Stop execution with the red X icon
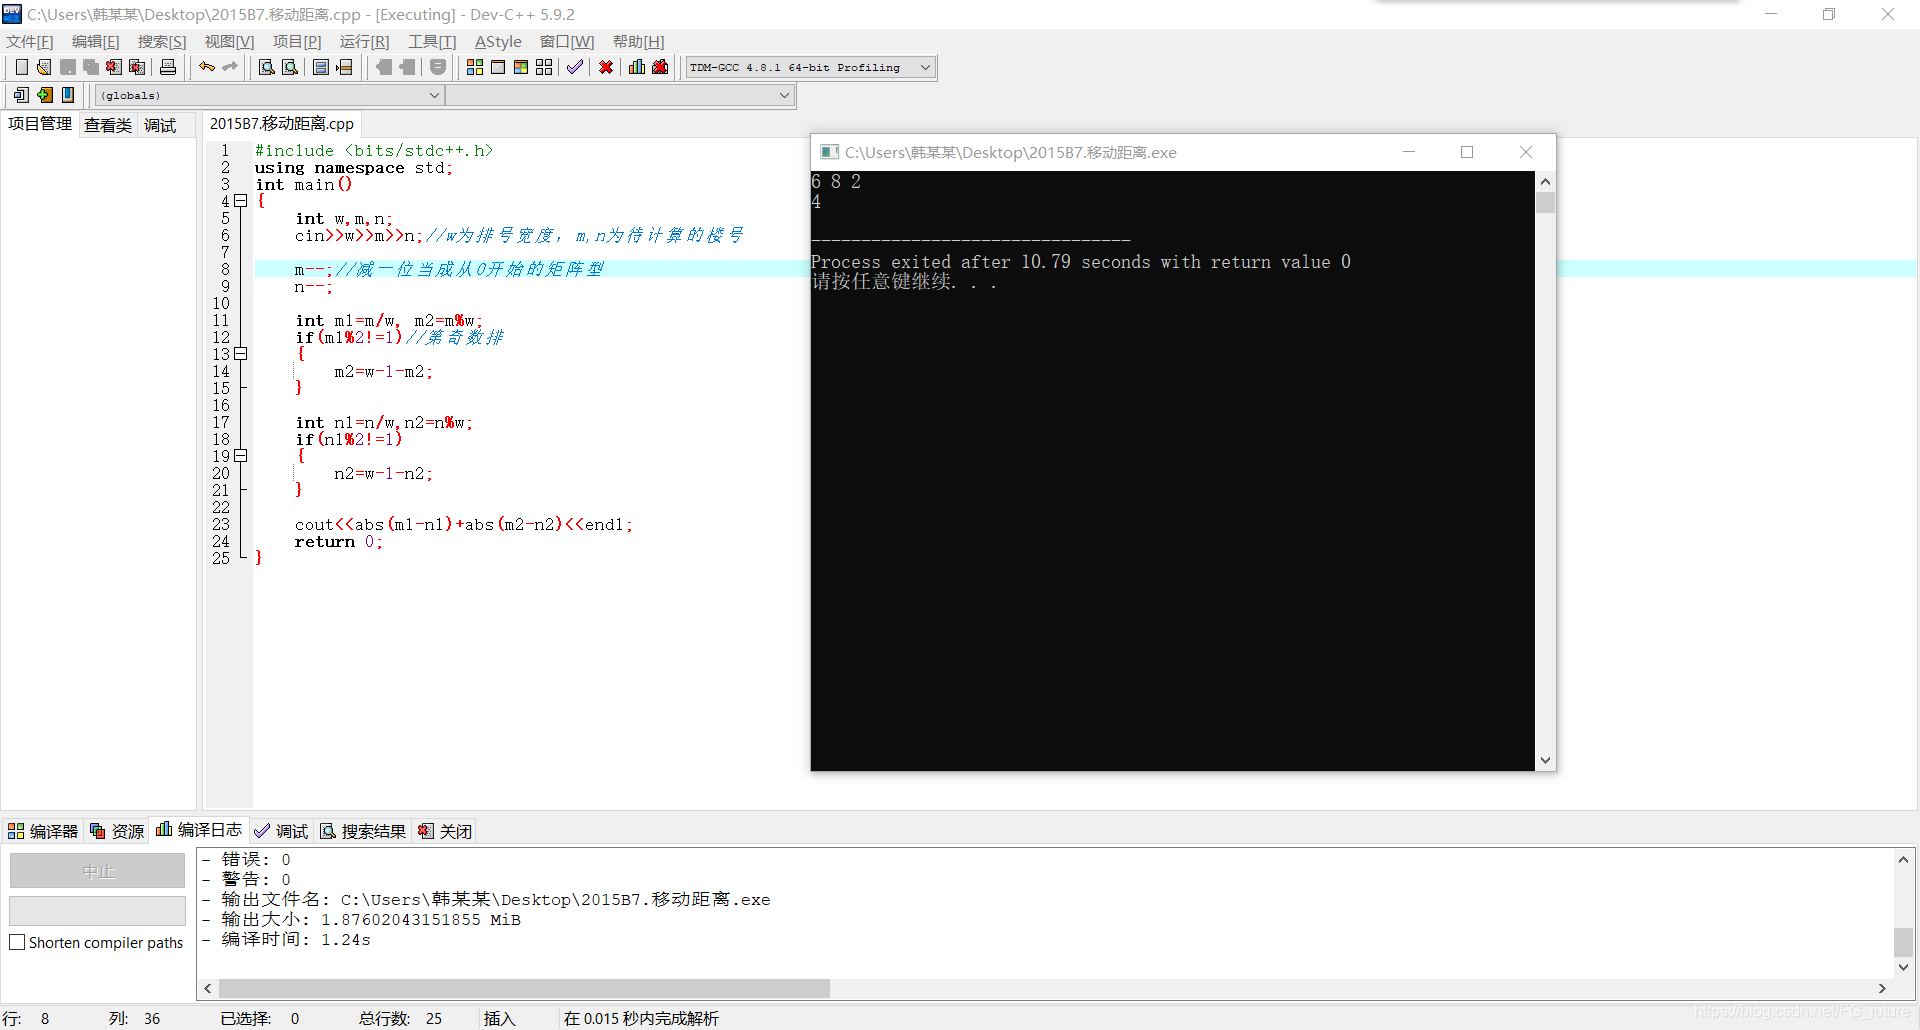 coord(606,67)
